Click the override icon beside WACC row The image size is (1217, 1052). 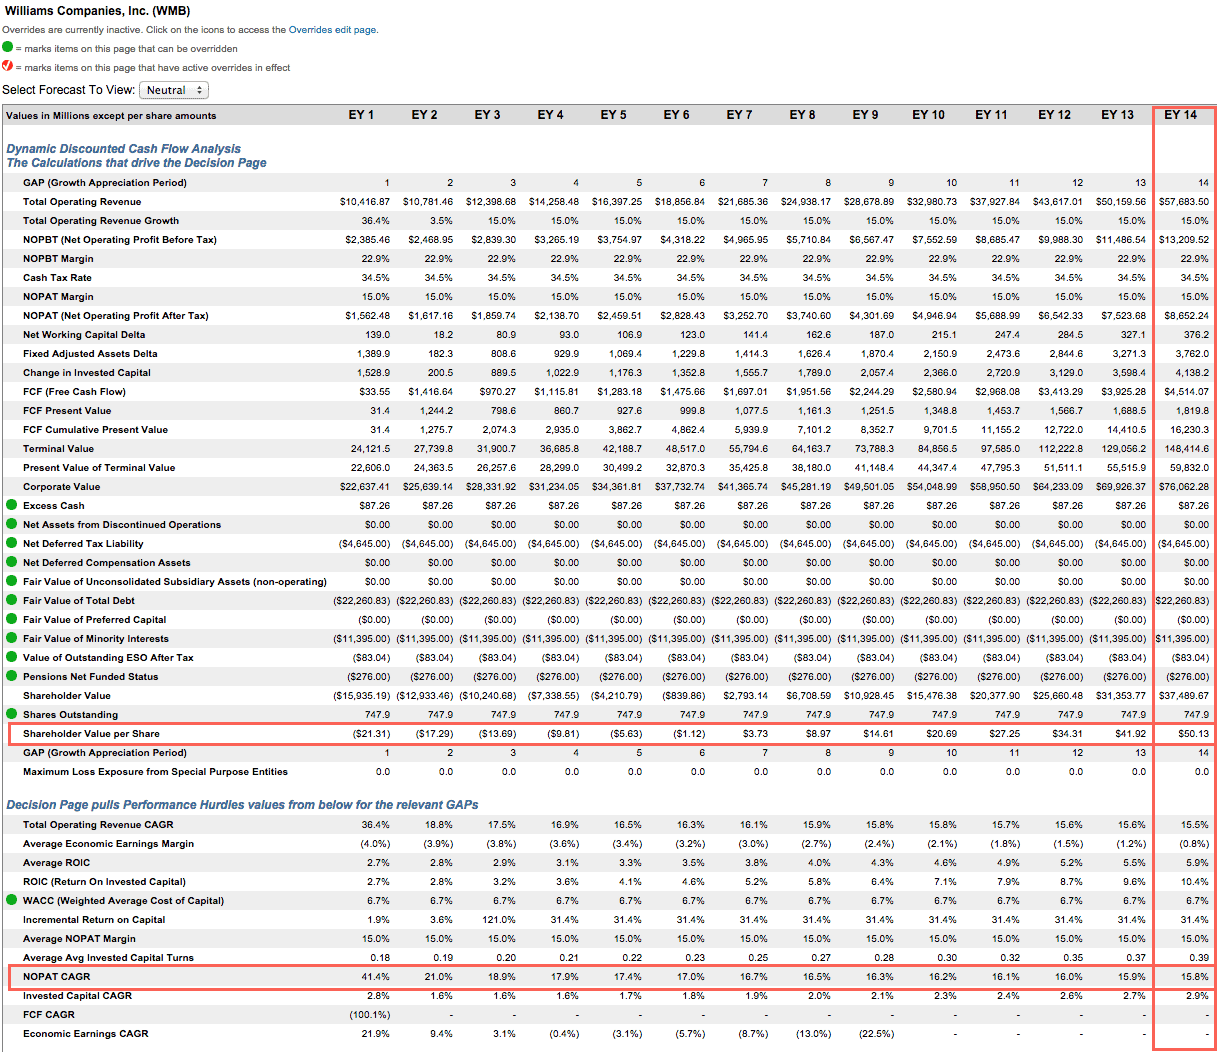pyautogui.click(x=11, y=900)
